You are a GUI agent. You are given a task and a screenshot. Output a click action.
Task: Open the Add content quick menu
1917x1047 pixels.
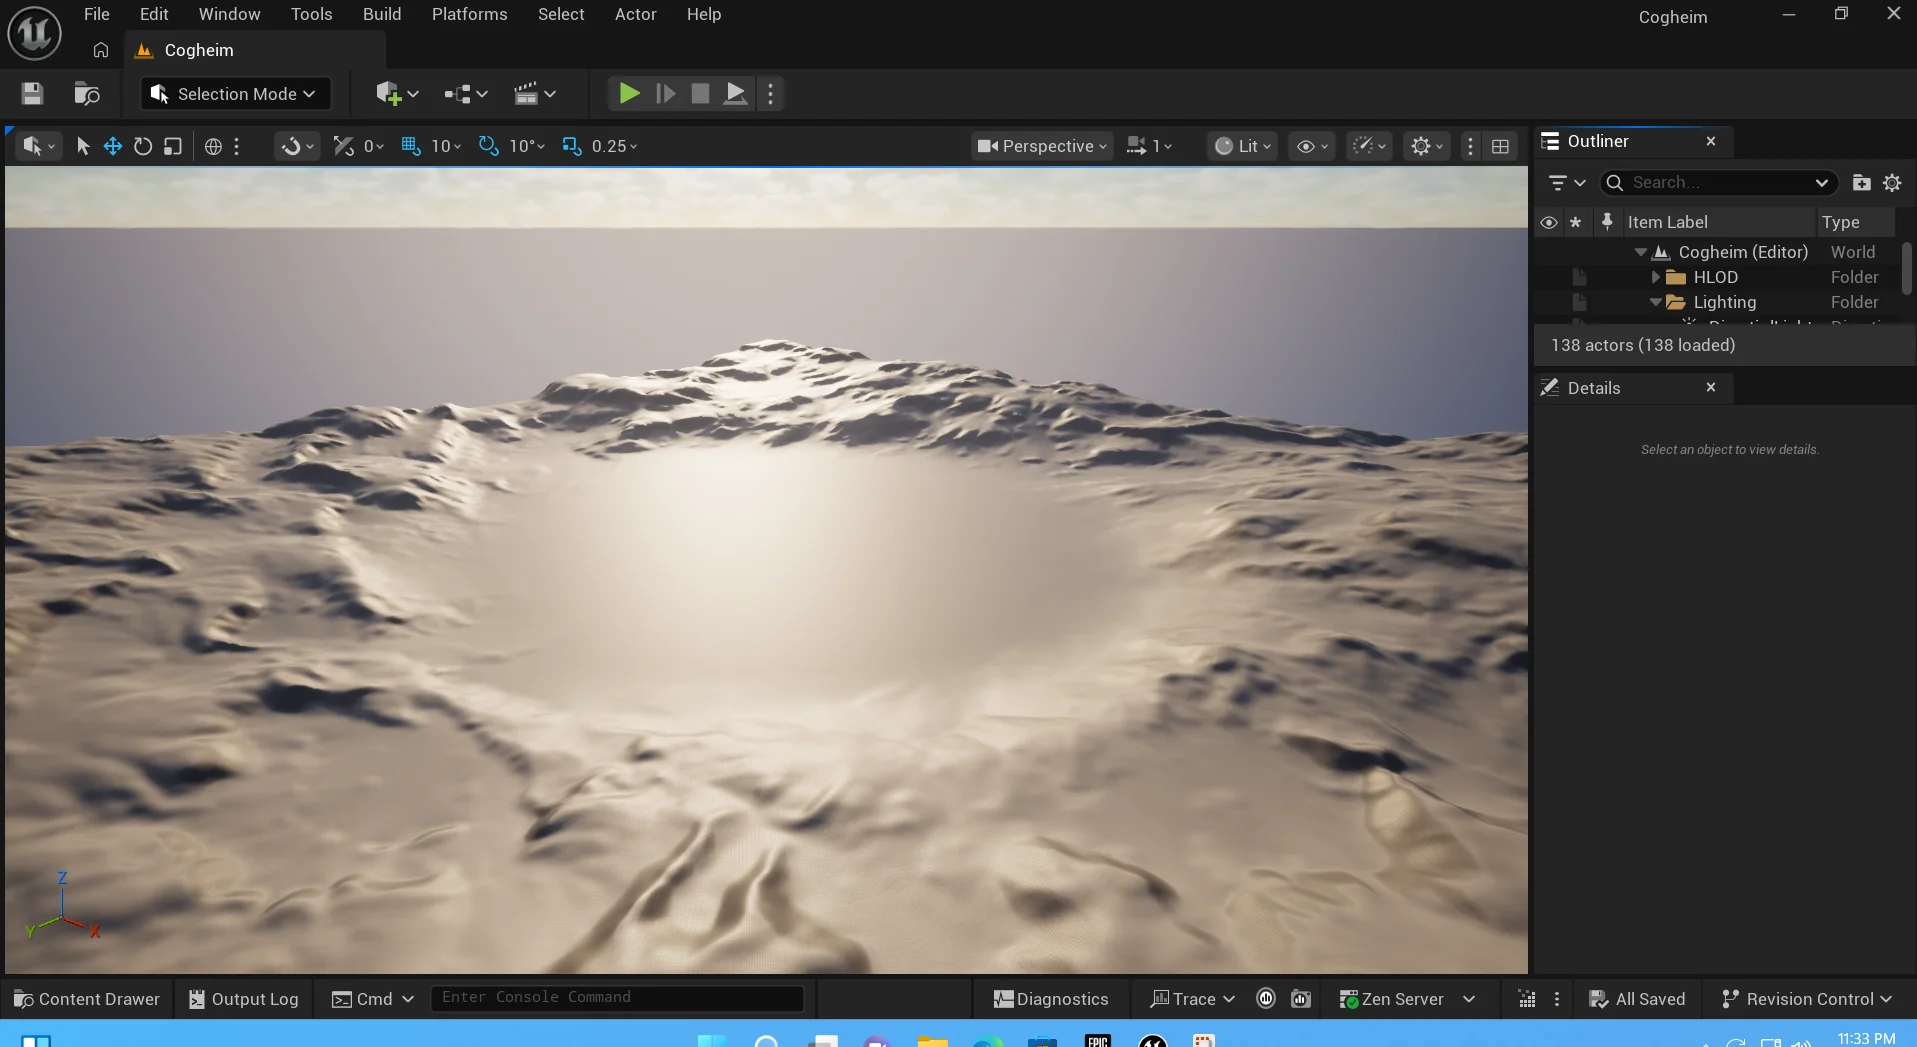397,94
